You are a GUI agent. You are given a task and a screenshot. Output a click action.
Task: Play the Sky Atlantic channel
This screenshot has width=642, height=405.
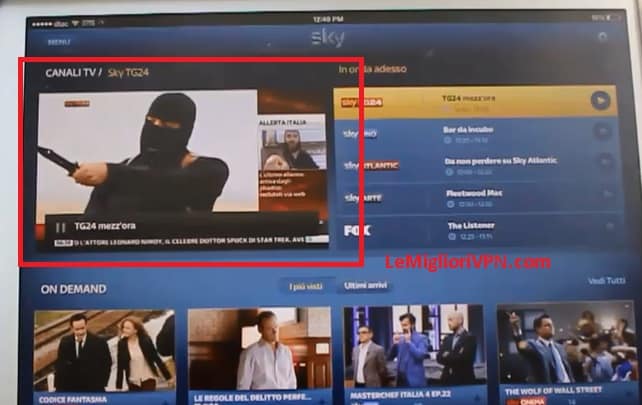click(605, 161)
